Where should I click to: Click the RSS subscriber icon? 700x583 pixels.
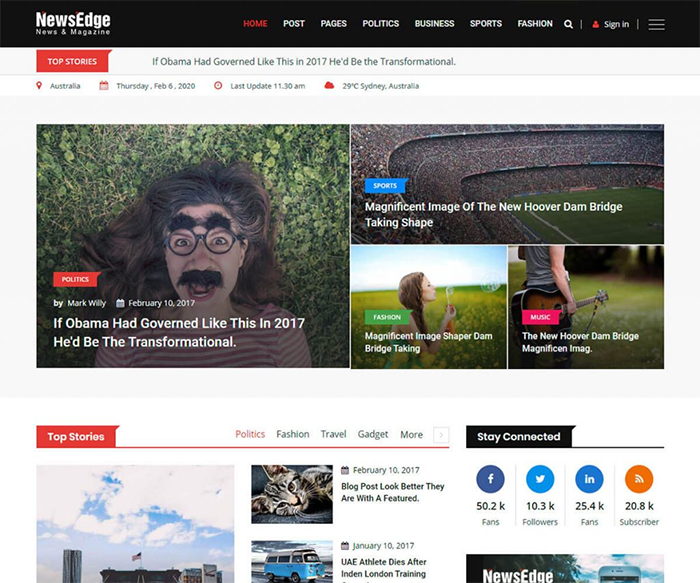(x=638, y=479)
